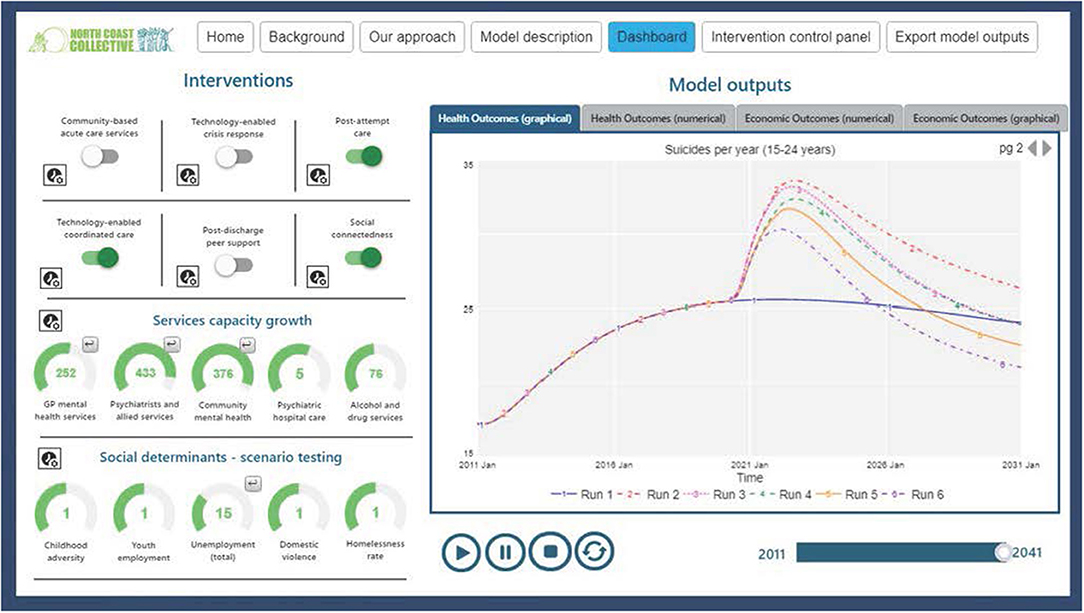Click the simulation end-year slider handle

tap(1002, 551)
